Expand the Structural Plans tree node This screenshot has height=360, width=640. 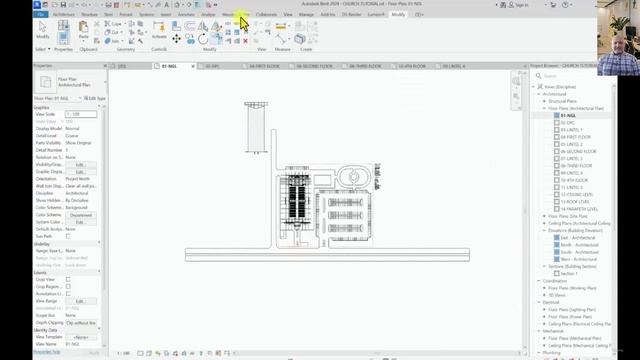(544, 101)
